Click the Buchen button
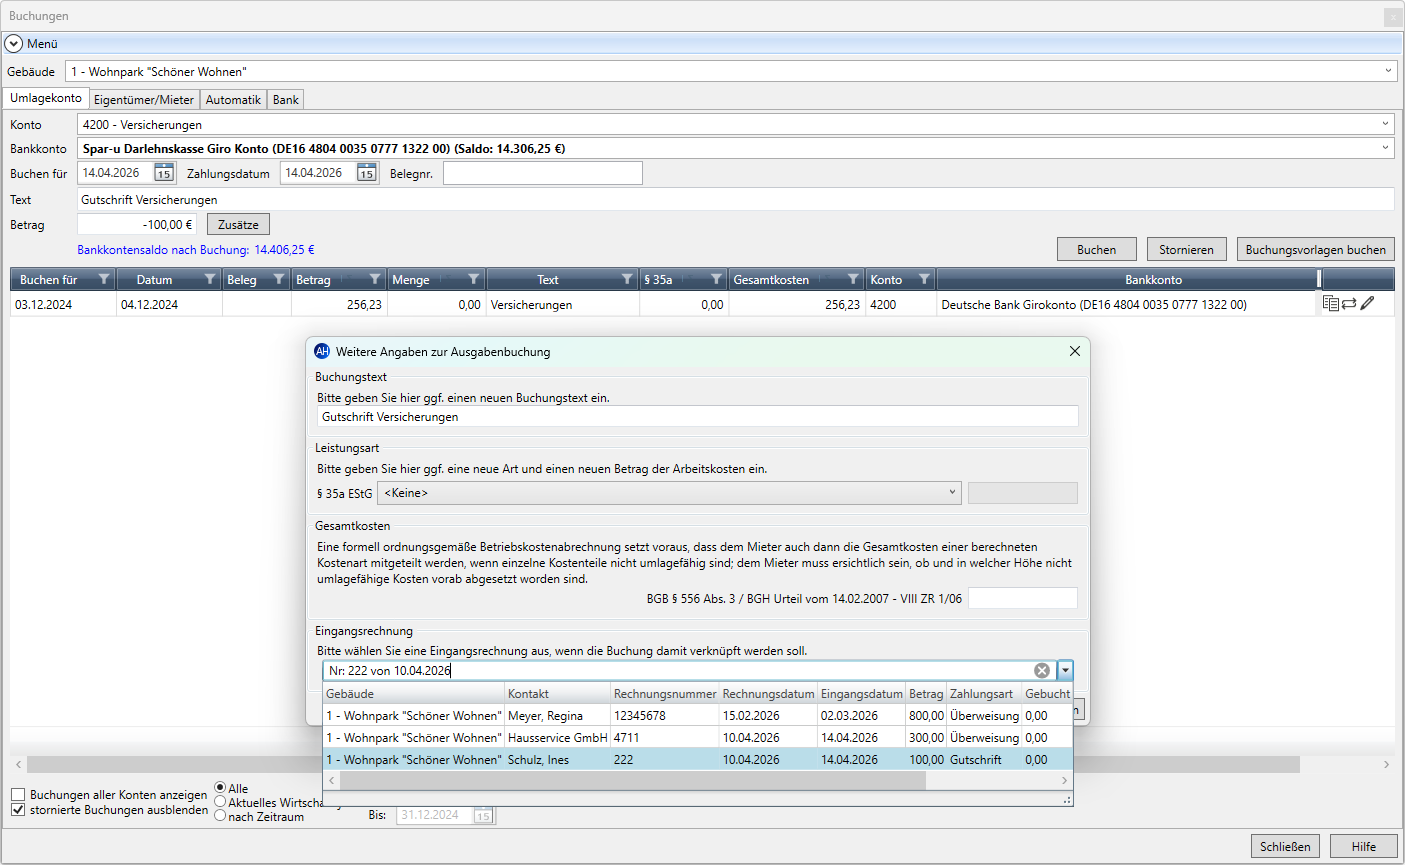The height and width of the screenshot is (865, 1405). point(1097,250)
